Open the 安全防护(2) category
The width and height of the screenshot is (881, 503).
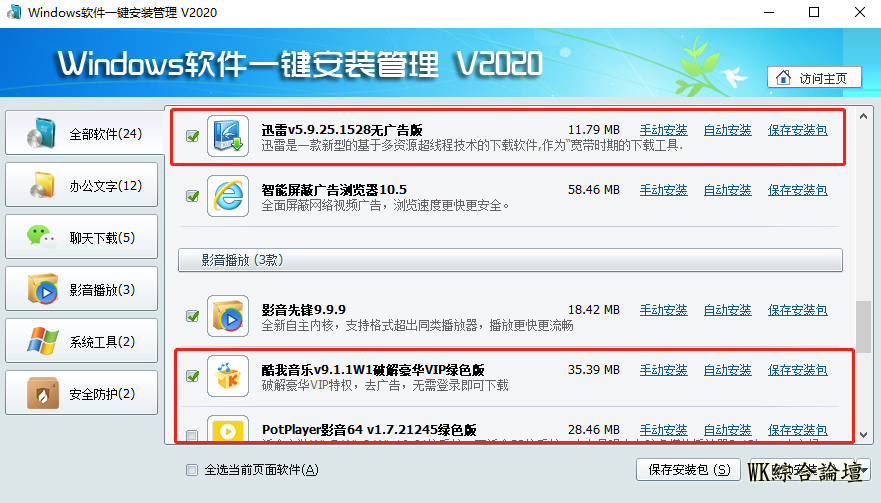[x=81, y=393]
